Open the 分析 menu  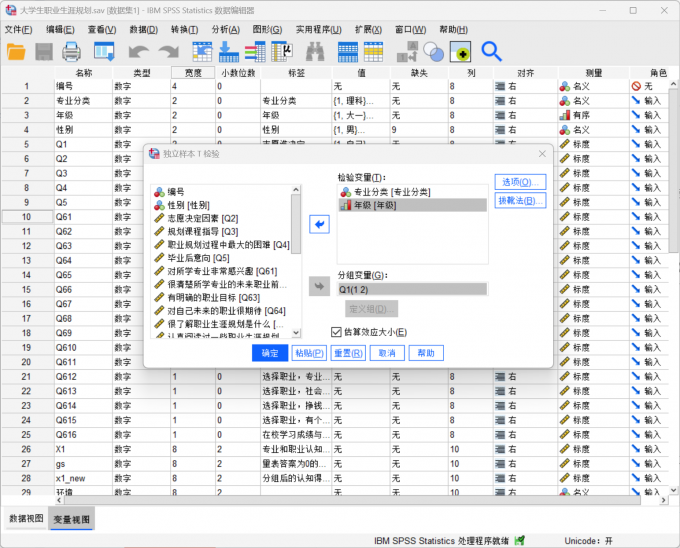226,29
